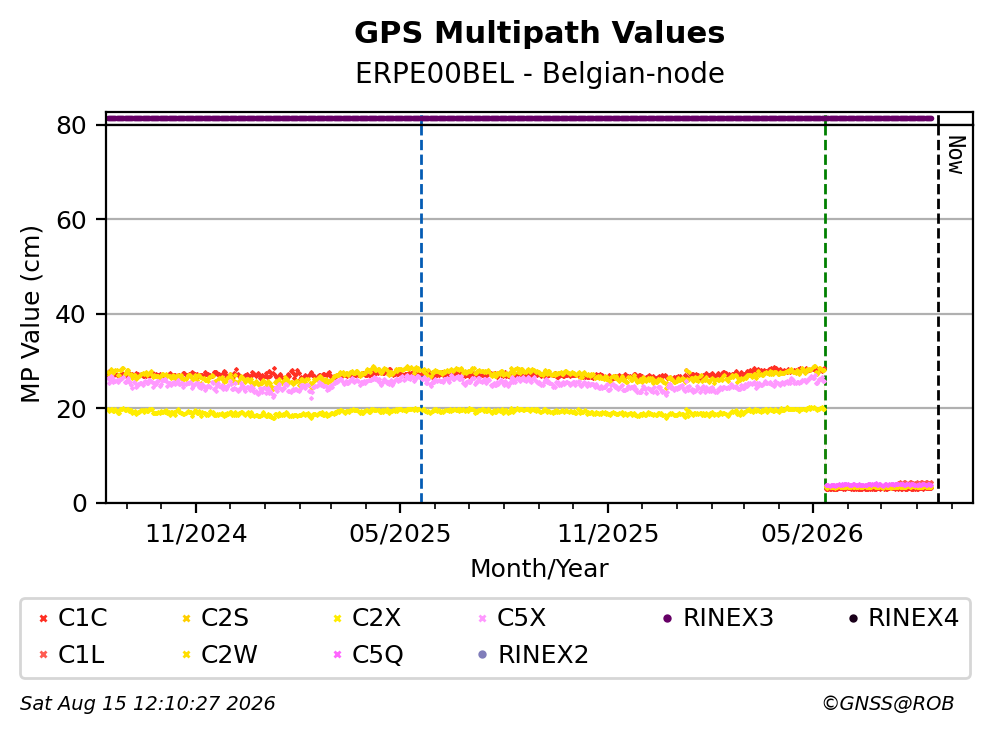This screenshot has height=734, width=992.
Task: Click the C5X pink legend marker
Action: click(x=483, y=618)
